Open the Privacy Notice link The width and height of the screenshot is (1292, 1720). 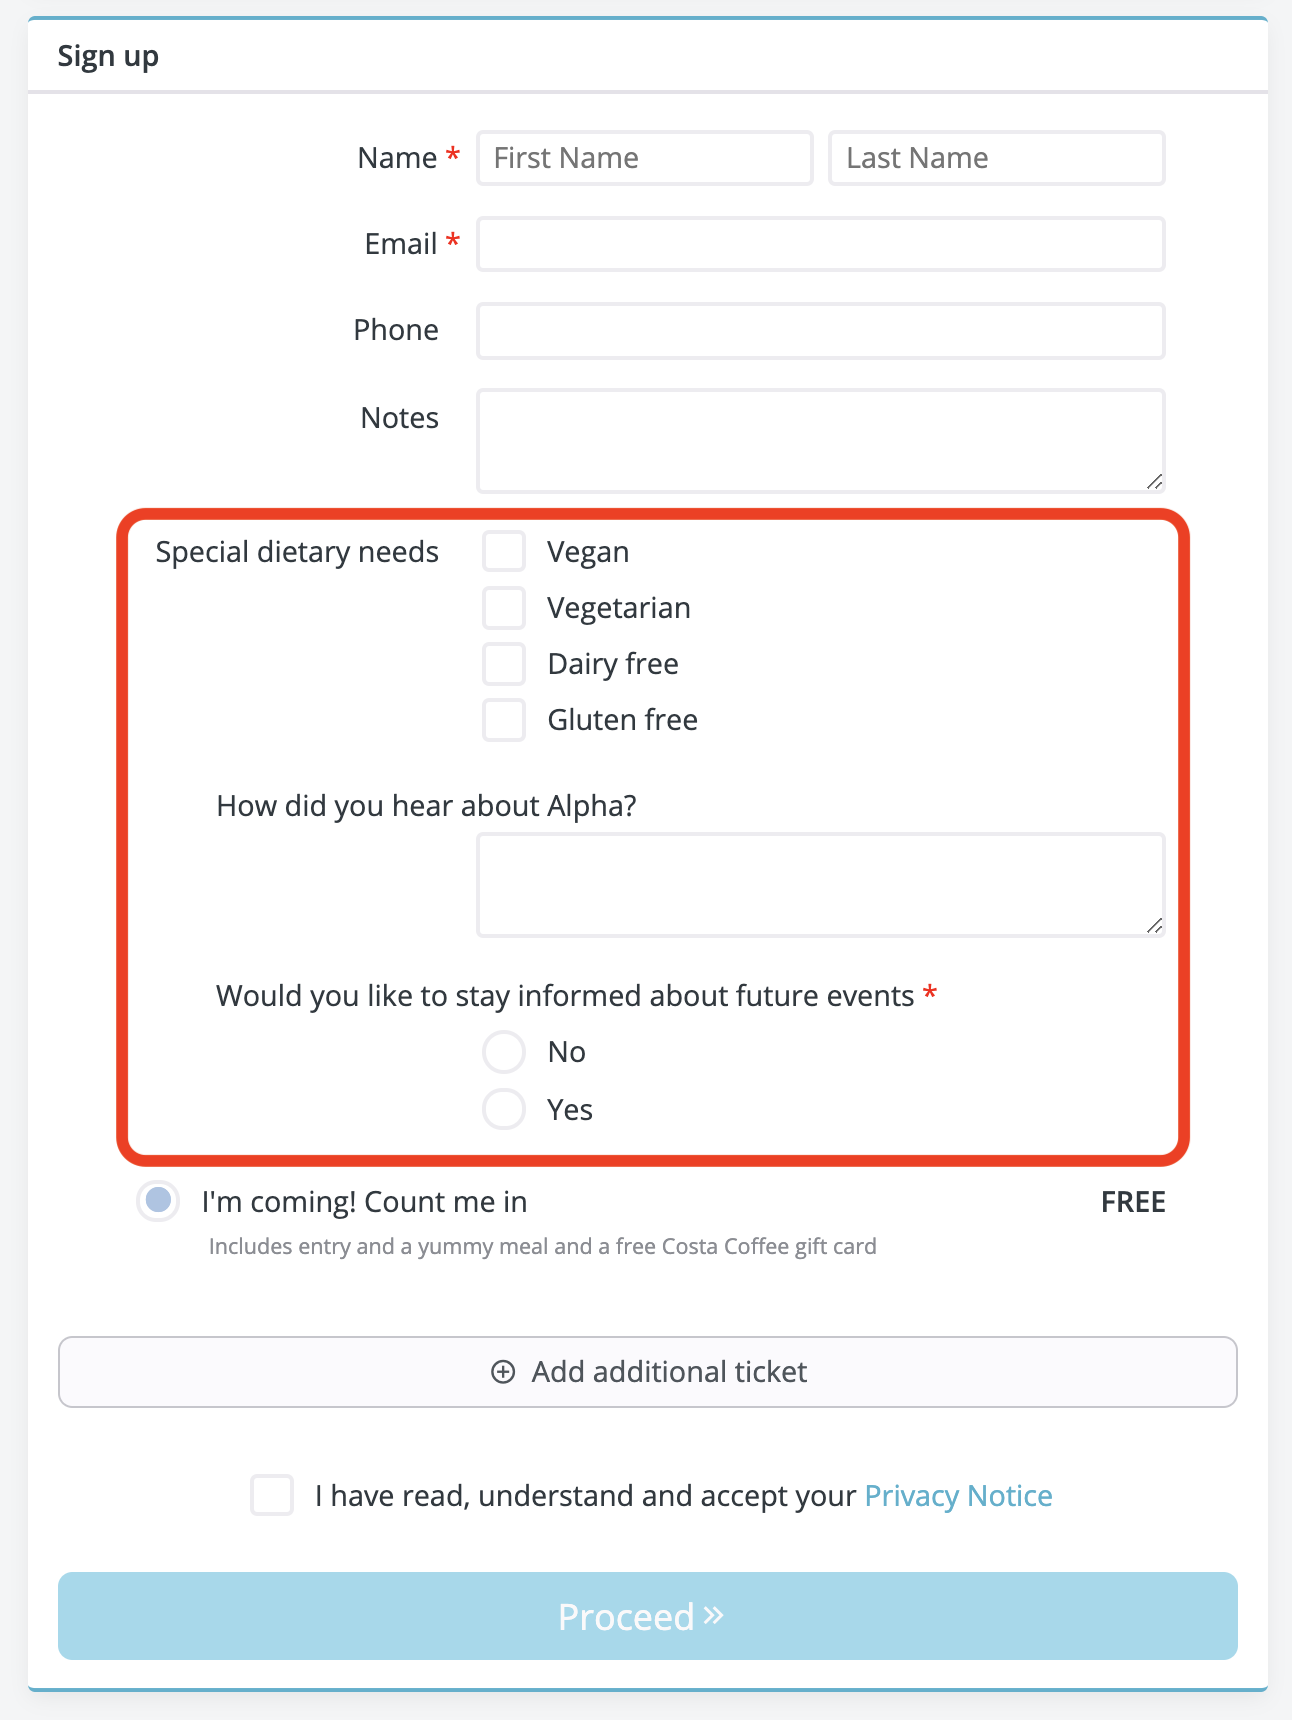(958, 1495)
